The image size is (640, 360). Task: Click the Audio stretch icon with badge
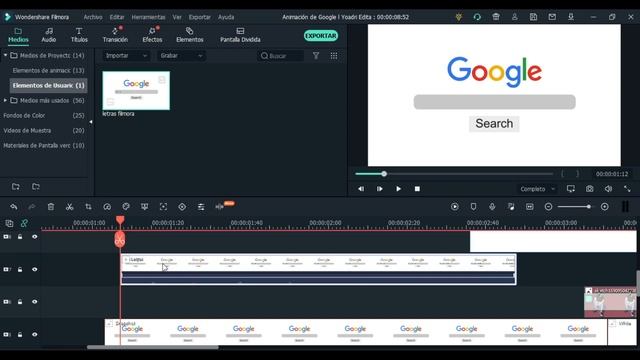(220, 207)
